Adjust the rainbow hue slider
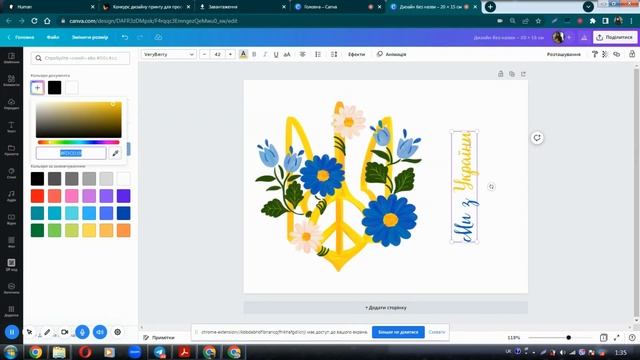Image resolution: width=640 pixels, height=360 pixels. point(78,142)
